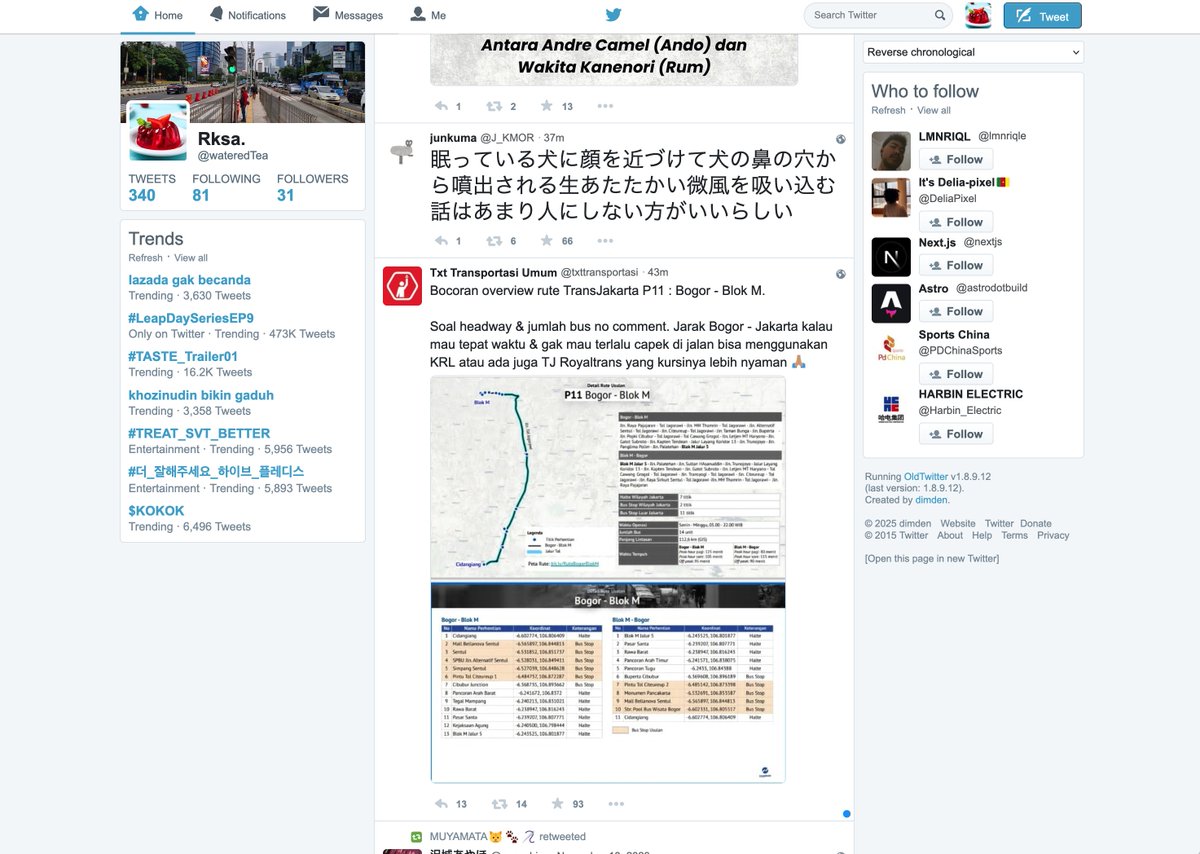Open more options on junkuma tweet
This screenshot has height=854, width=1200.
[605, 241]
